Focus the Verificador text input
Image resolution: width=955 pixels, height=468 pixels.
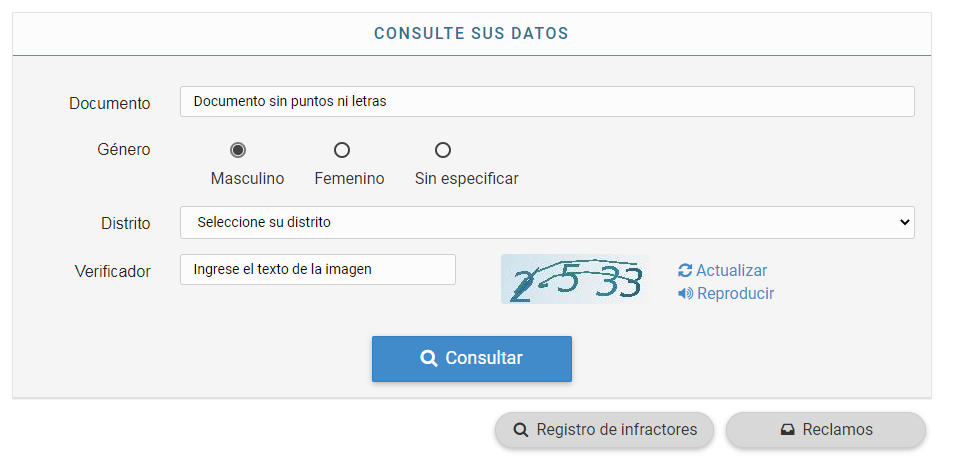(318, 269)
